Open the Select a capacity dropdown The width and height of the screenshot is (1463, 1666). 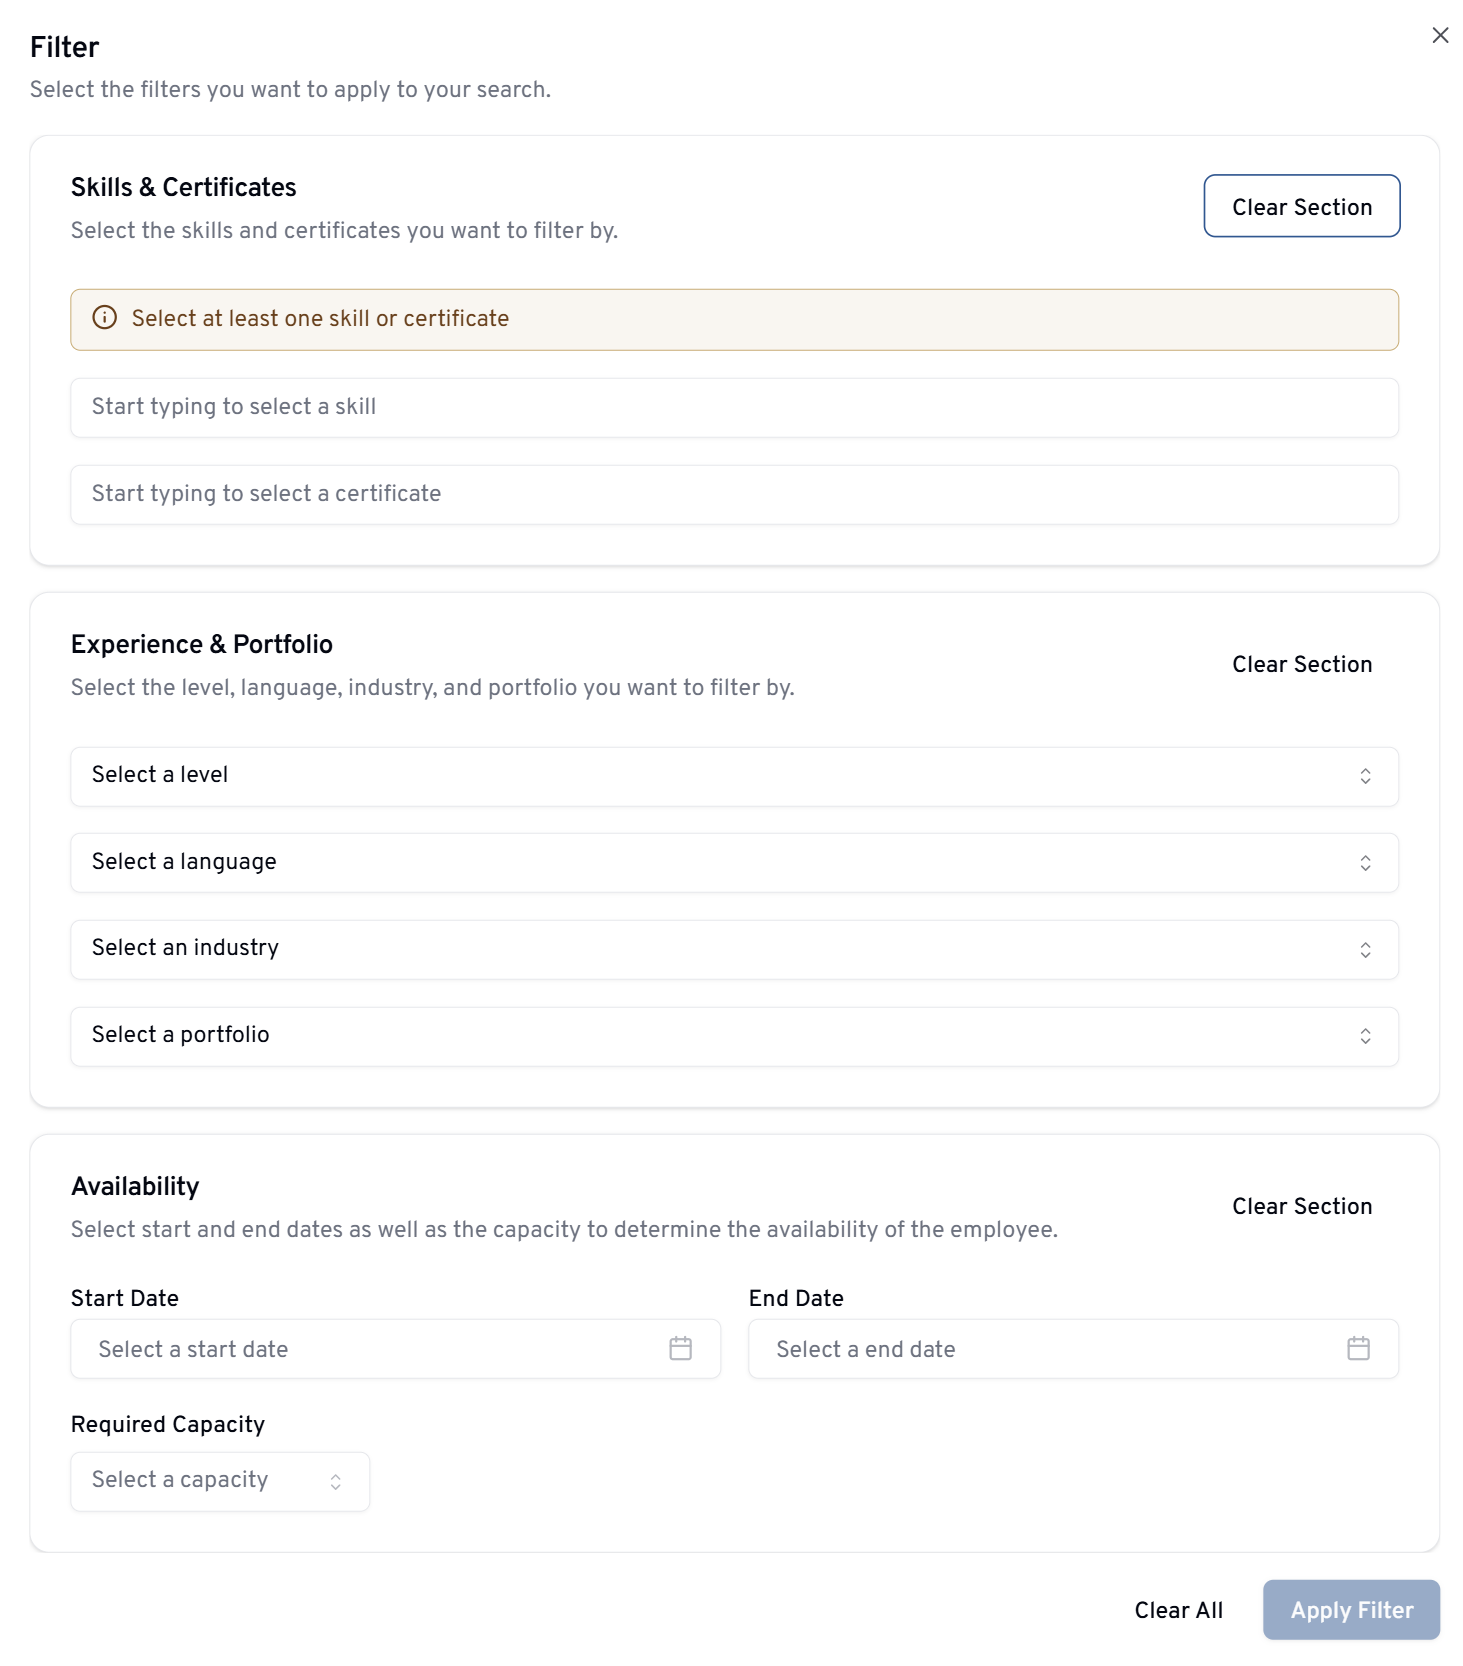[x=220, y=1481]
